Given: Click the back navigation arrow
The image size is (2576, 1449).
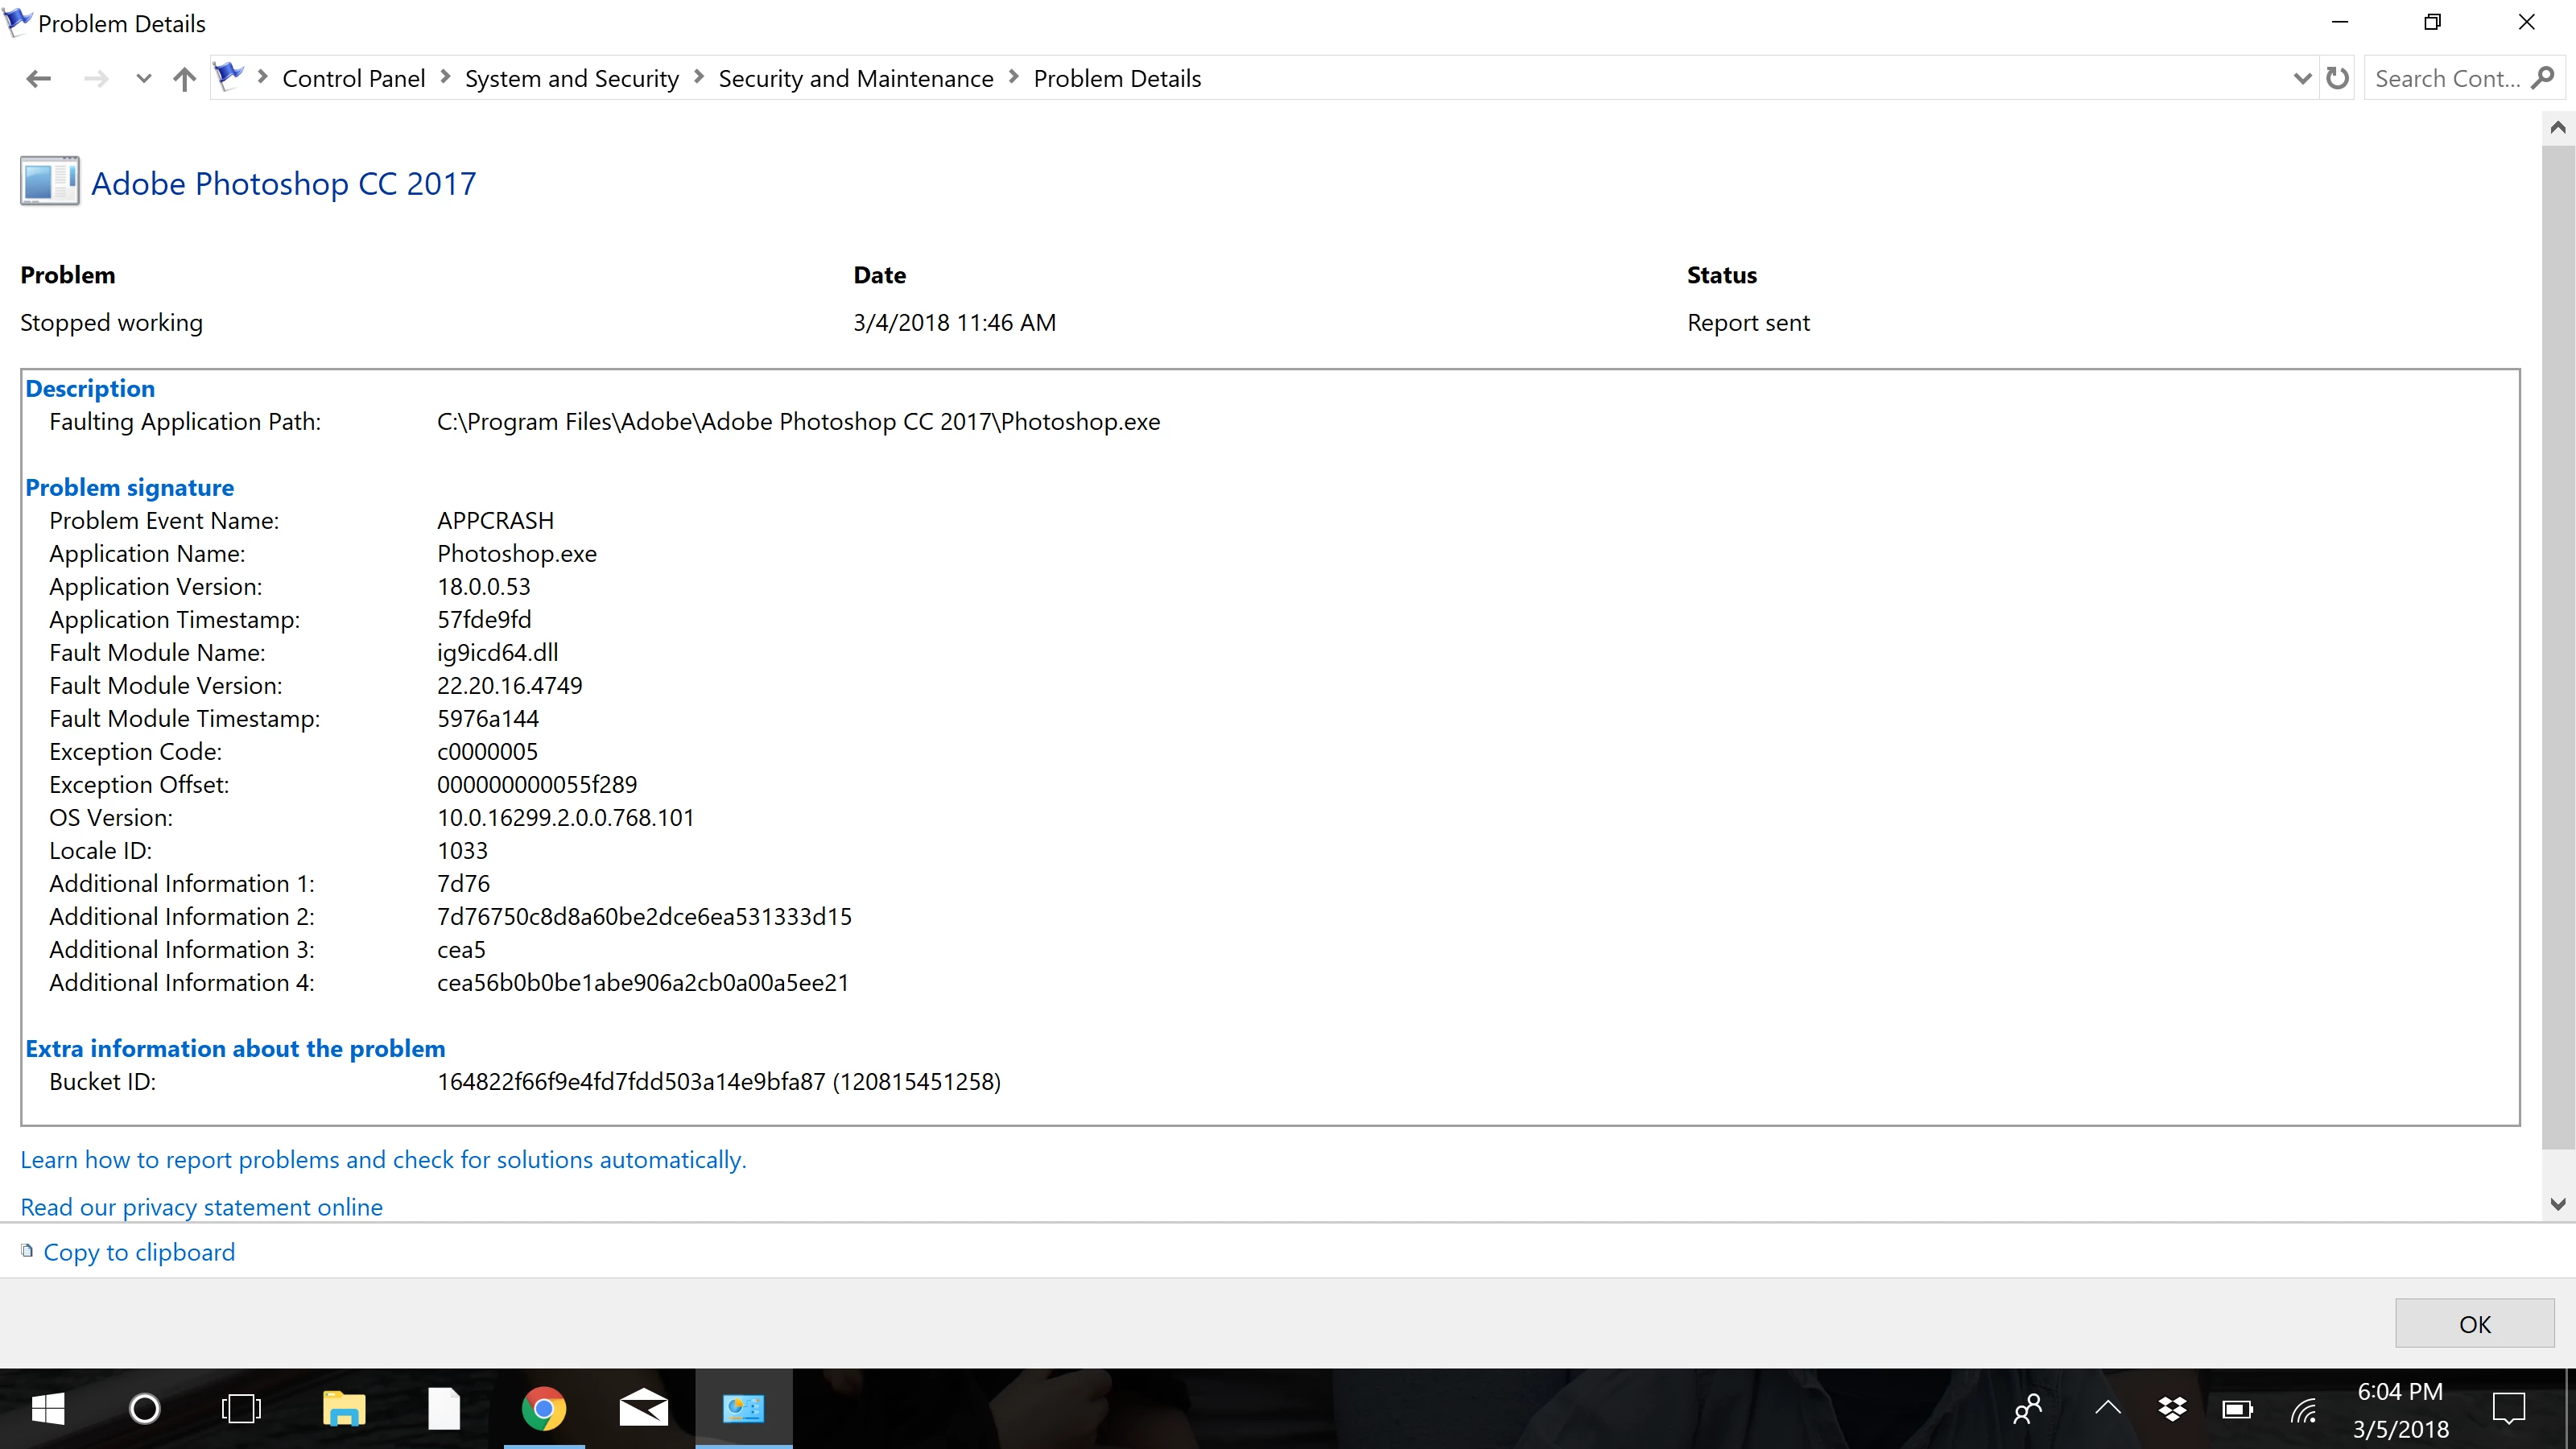Looking at the screenshot, I should click(38, 78).
